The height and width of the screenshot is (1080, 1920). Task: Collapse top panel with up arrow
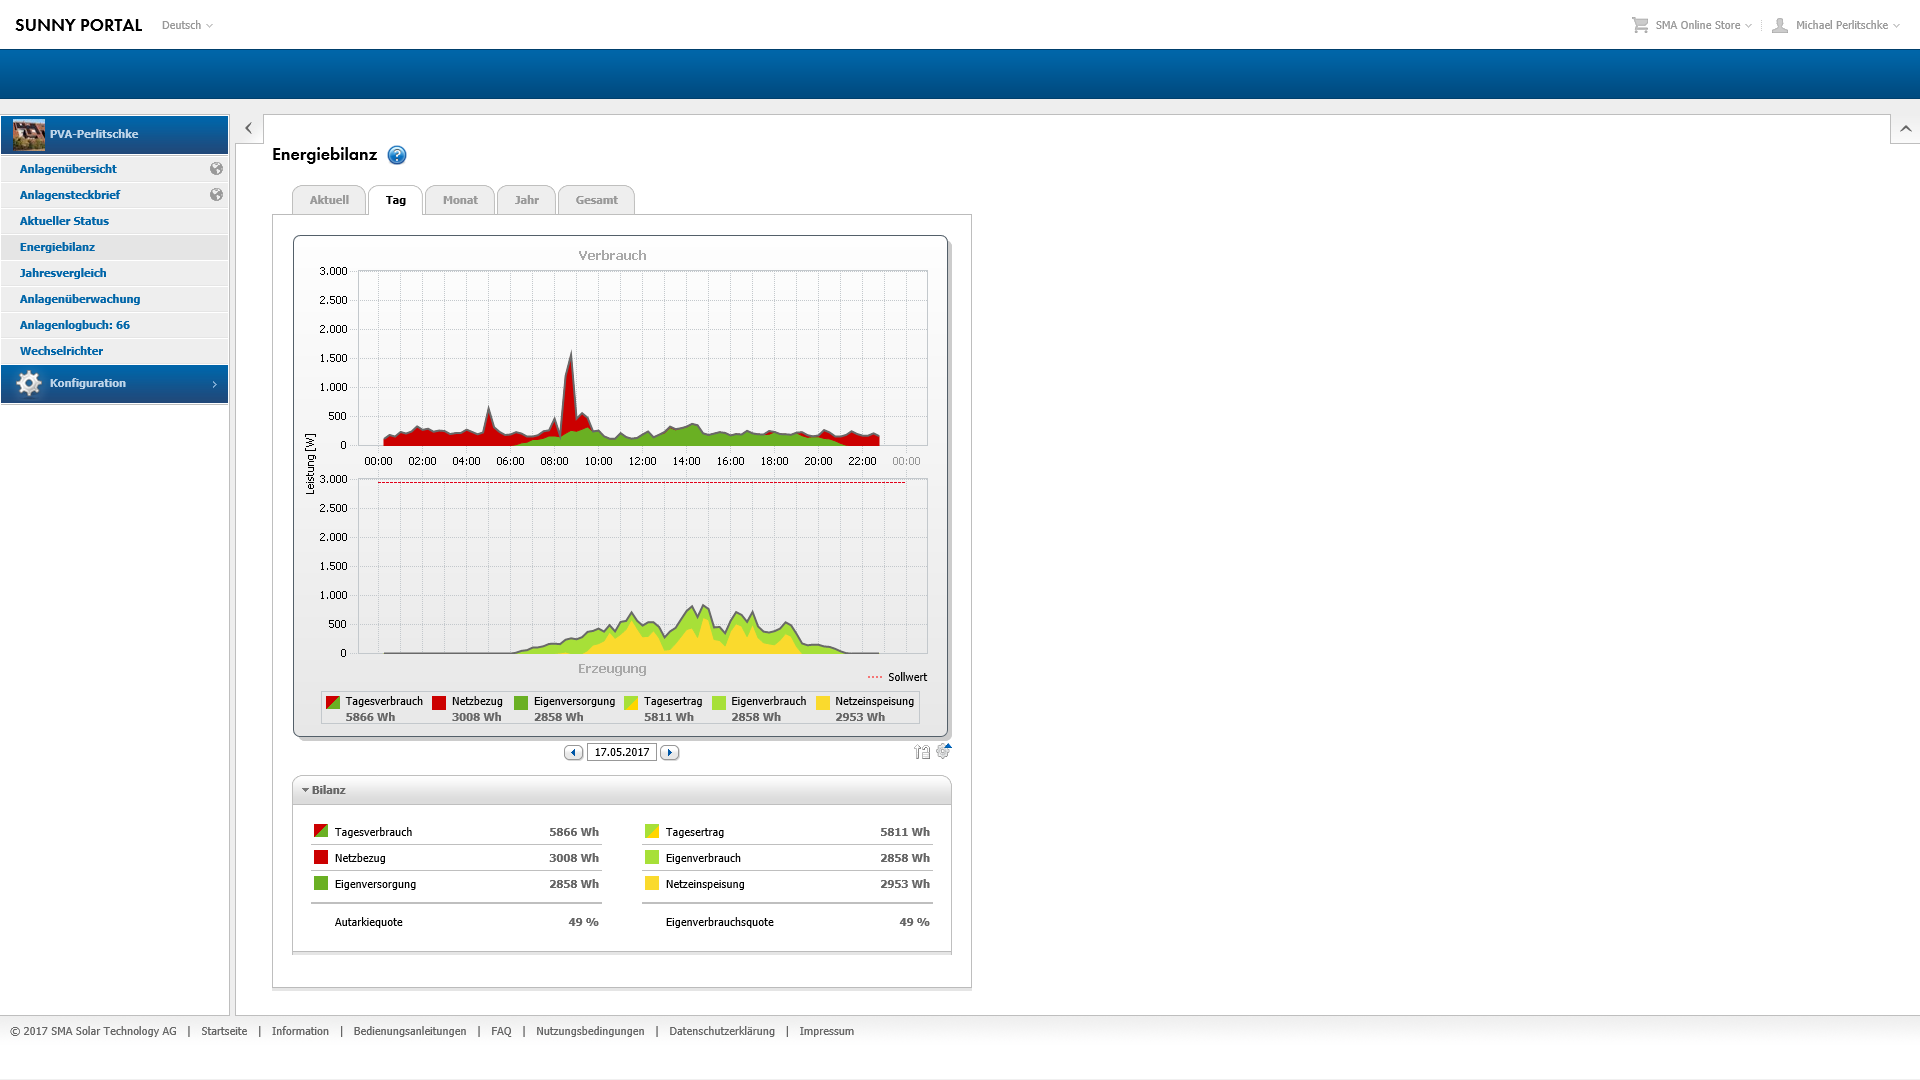pos(1905,129)
